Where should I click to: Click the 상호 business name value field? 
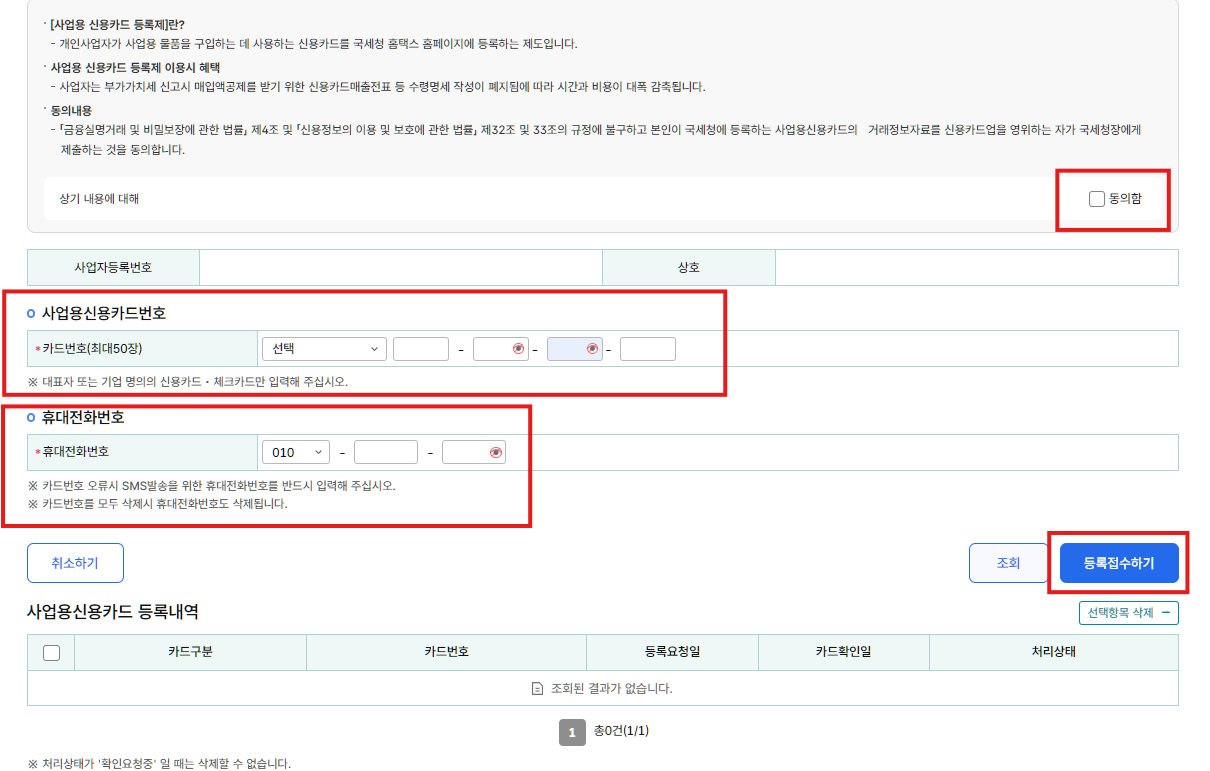[976, 268]
